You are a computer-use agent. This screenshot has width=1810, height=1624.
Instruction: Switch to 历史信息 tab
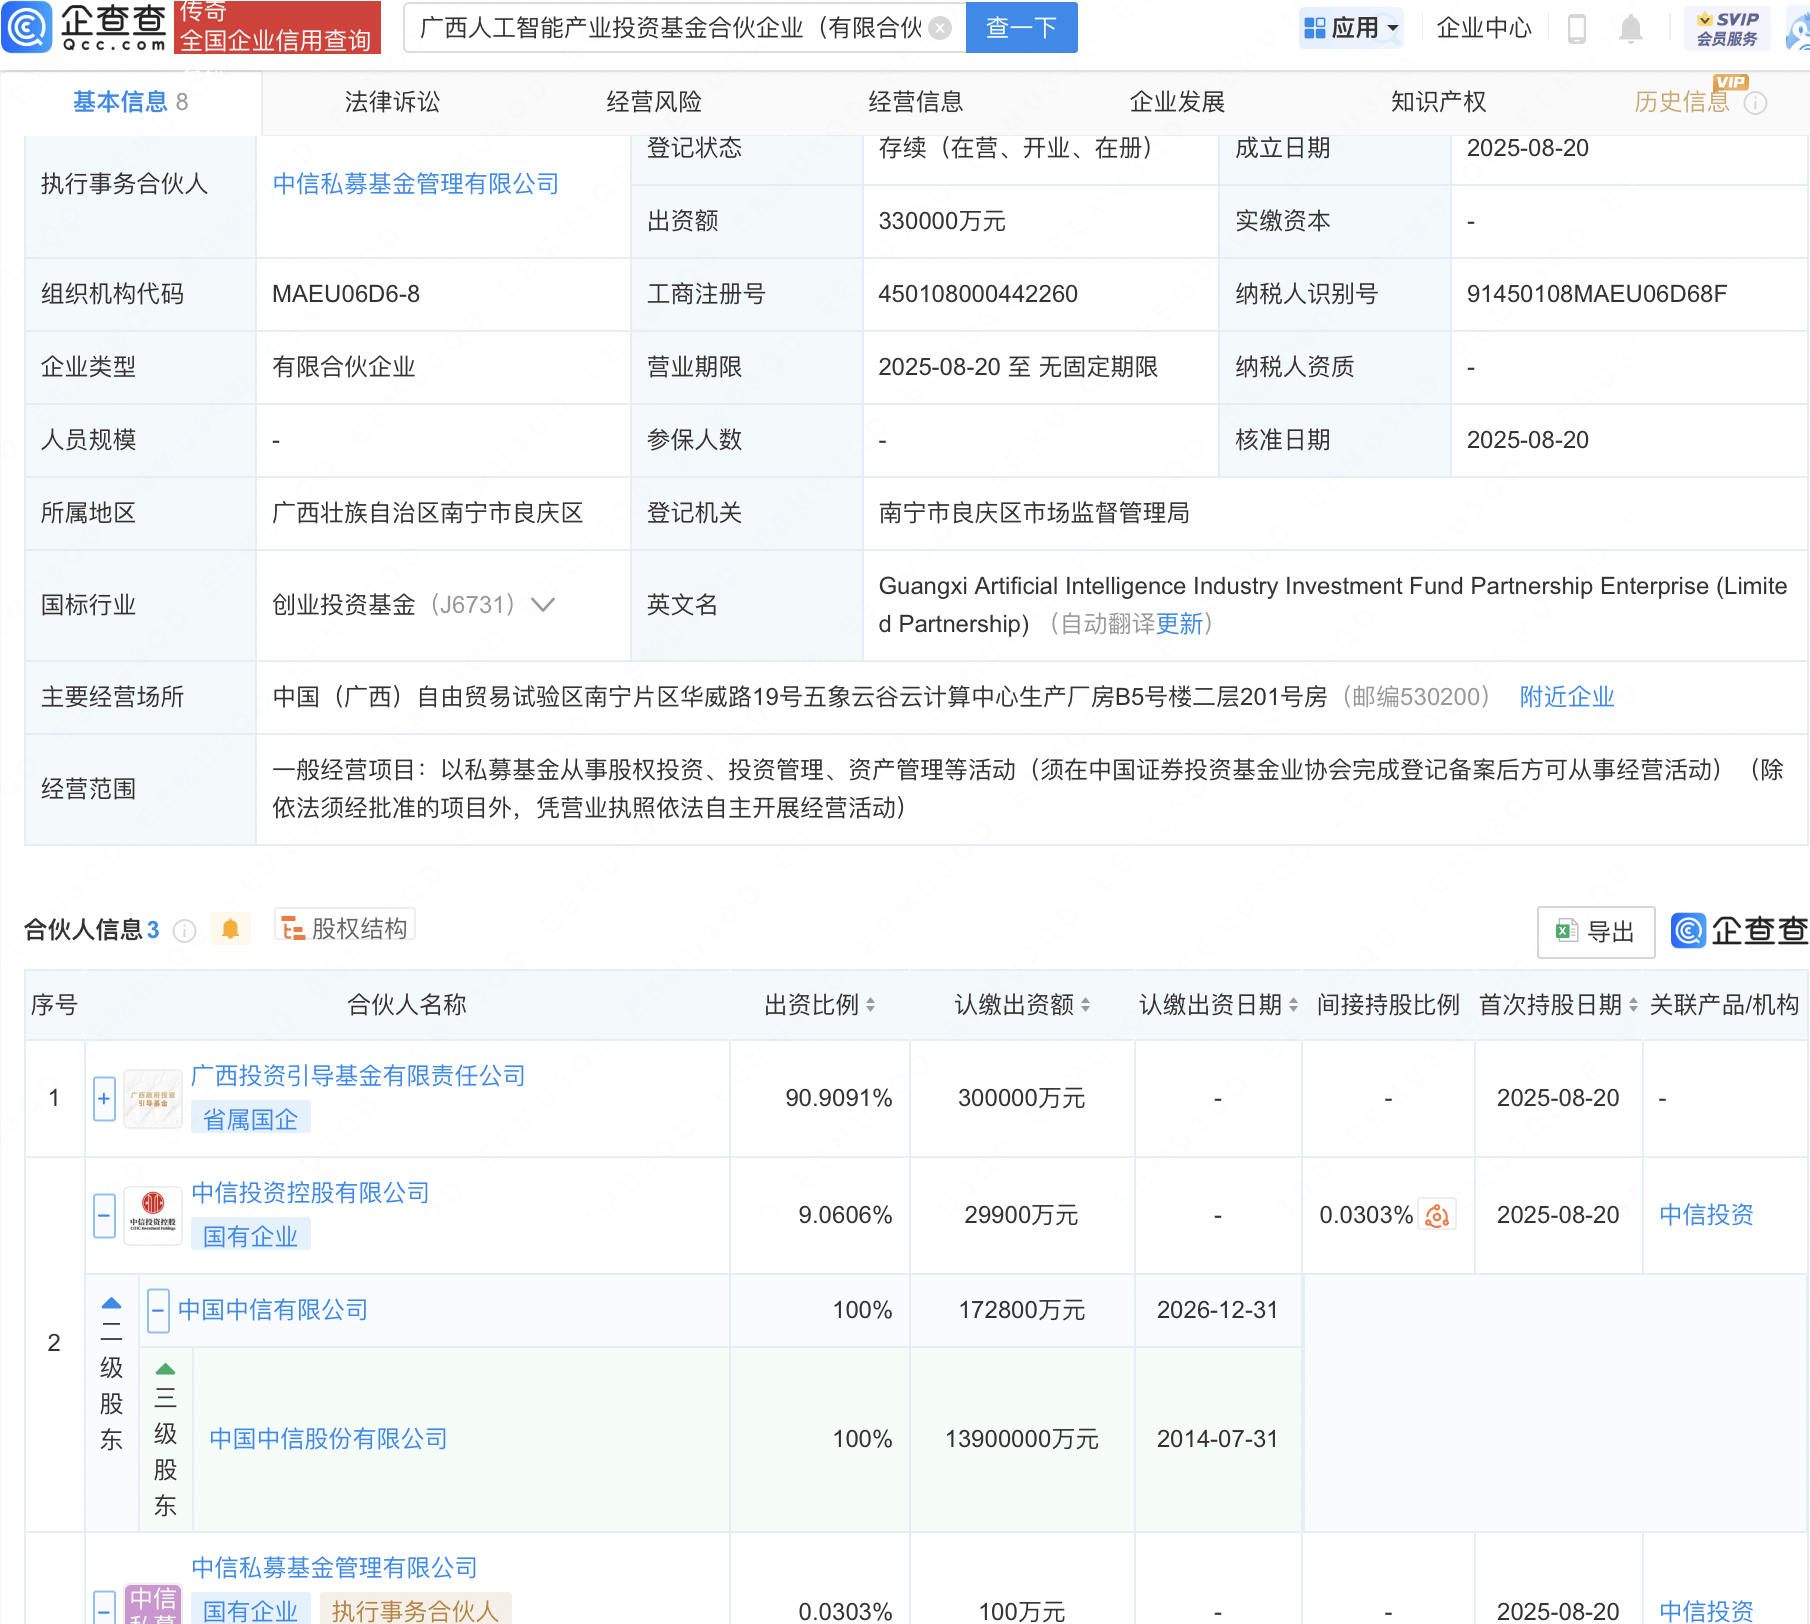click(x=1681, y=102)
